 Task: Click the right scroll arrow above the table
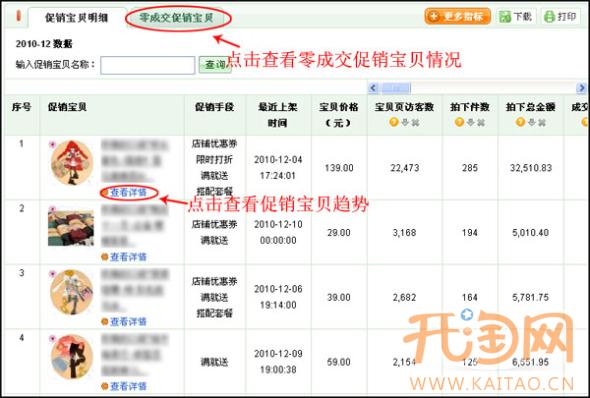point(581,88)
